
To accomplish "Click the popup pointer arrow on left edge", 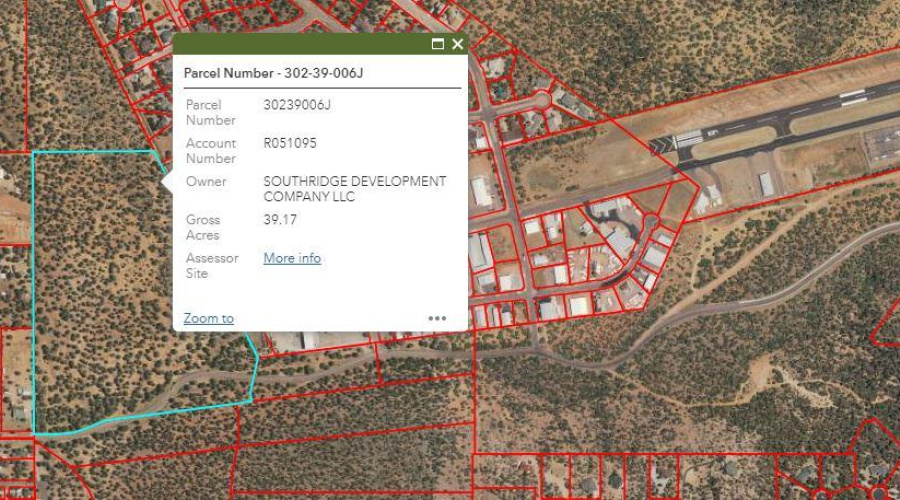I will click(167, 182).
